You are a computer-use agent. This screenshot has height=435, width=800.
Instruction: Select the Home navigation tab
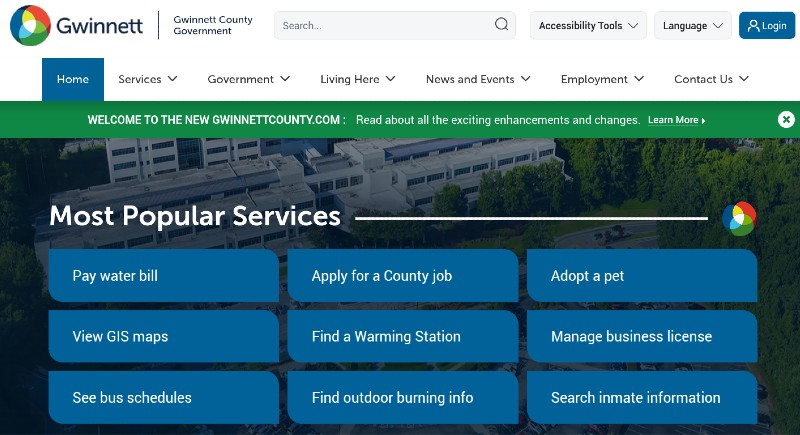[x=73, y=79]
